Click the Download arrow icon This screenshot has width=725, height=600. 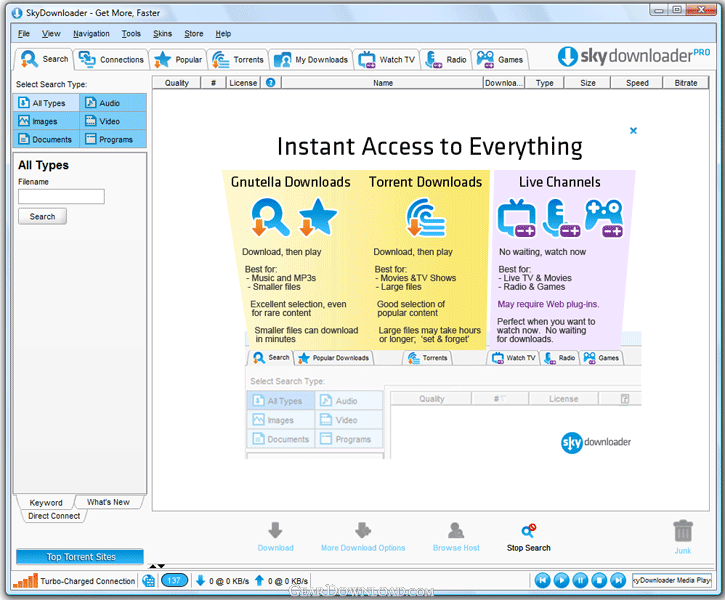click(x=275, y=531)
